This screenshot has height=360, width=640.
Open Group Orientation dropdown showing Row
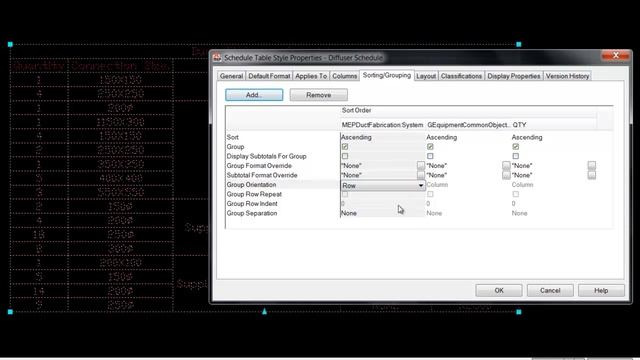[382, 185]
